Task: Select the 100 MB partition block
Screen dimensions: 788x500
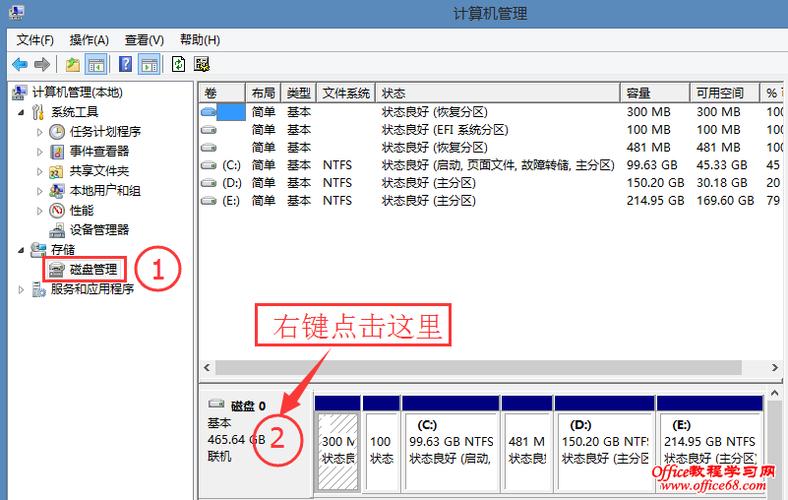Action: (x=381, y=451)
